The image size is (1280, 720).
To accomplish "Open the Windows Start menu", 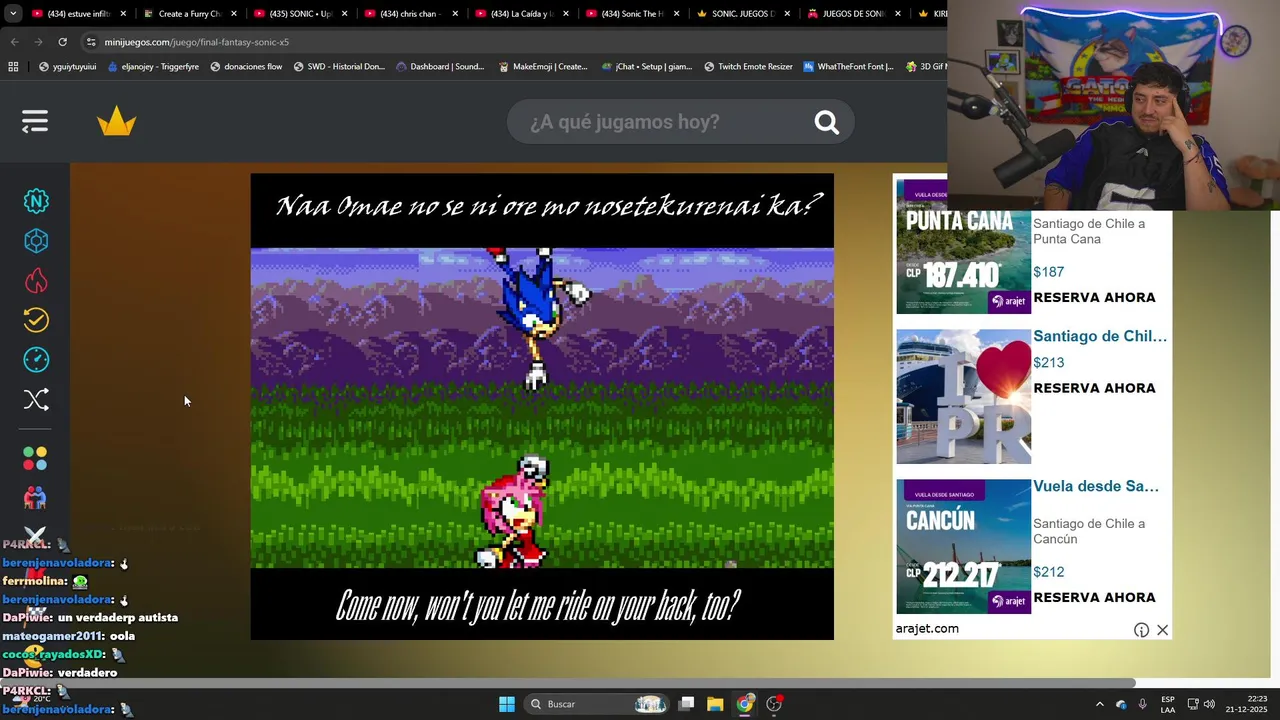I will (x=507, y=704).
